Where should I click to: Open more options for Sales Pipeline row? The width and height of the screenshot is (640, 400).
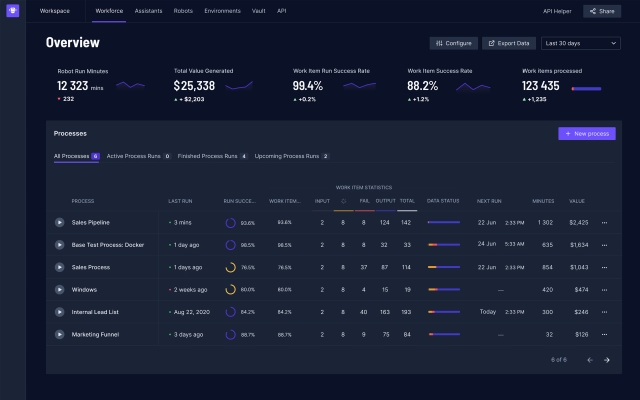[x=604, y=222]
